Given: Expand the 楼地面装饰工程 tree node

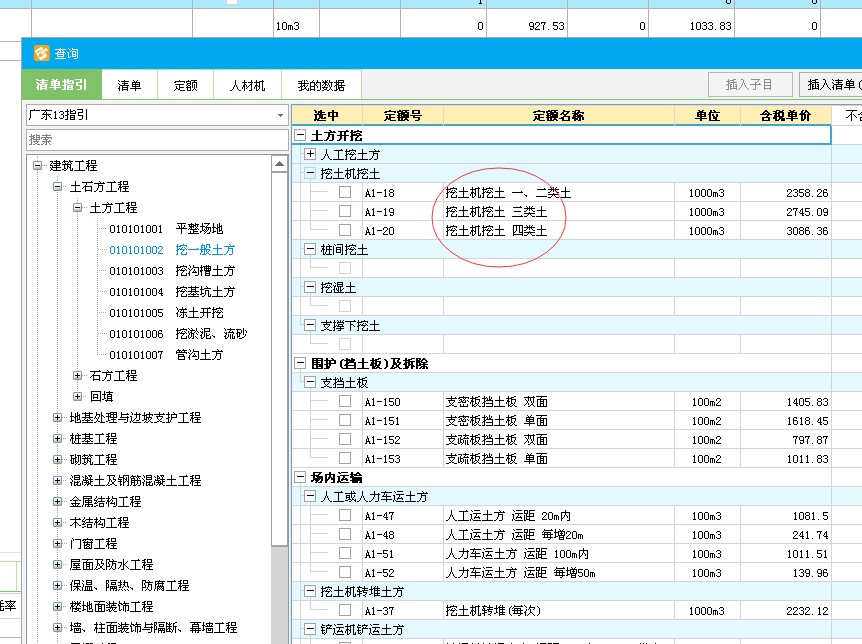Looking at the screenshot, I should (x=57, y=606).
